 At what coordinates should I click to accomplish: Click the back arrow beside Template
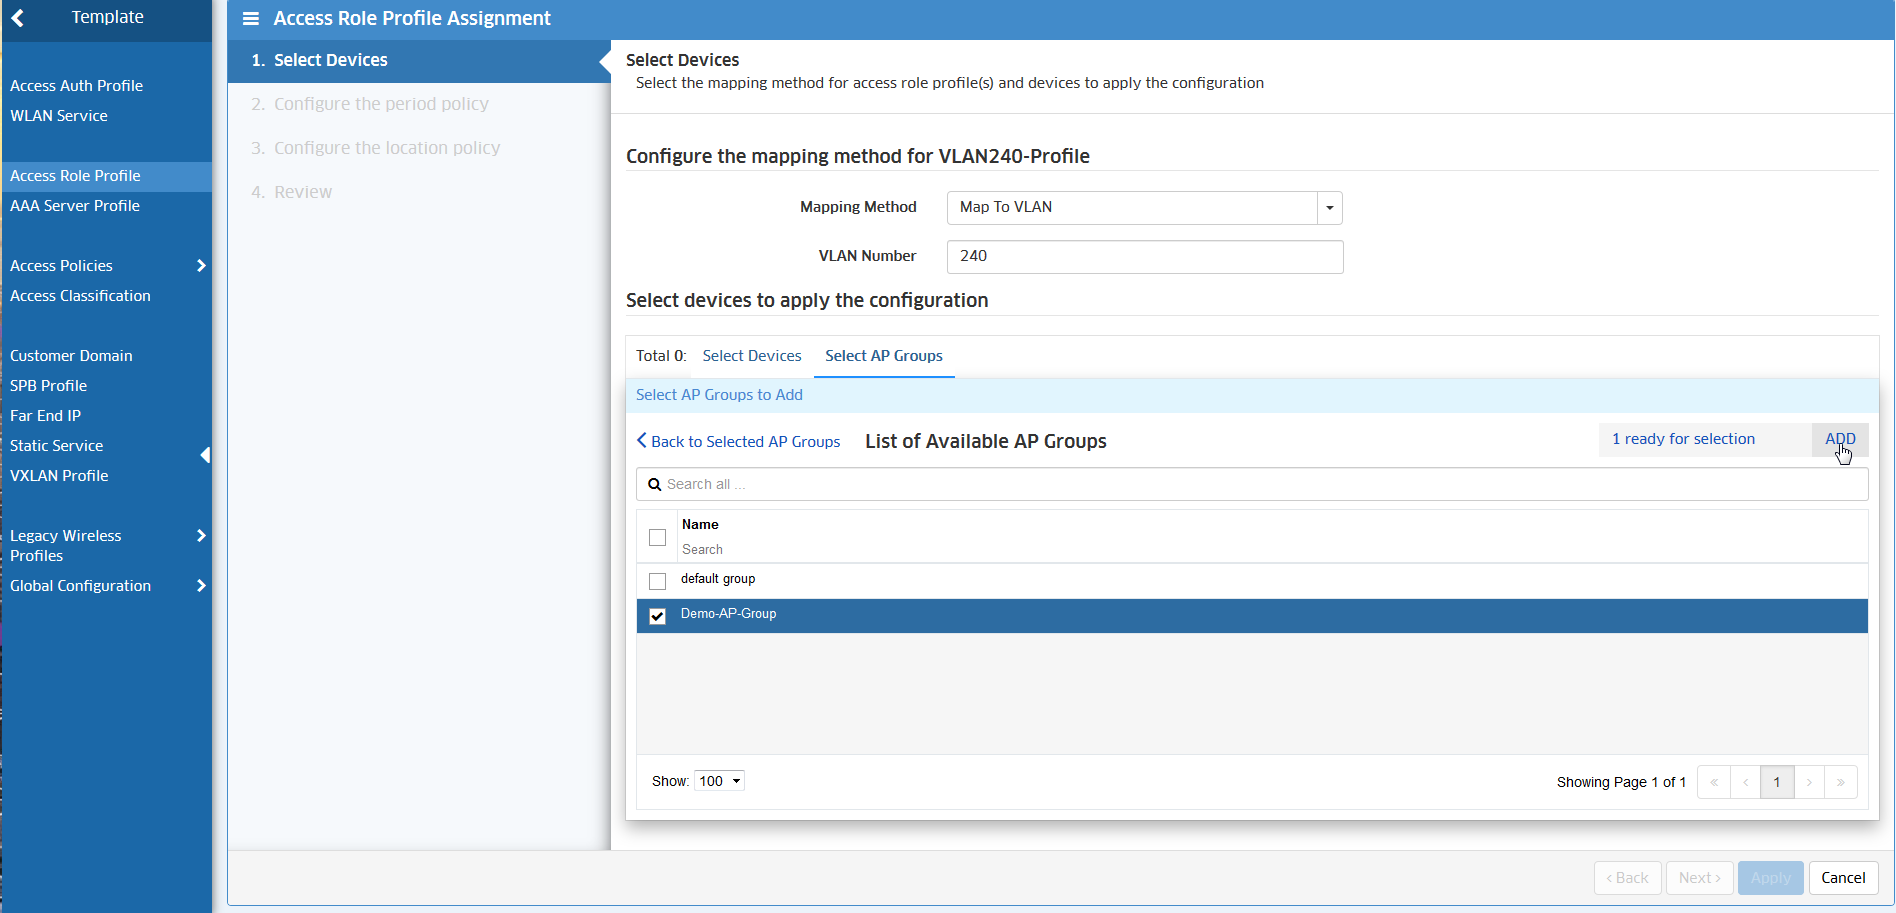(18, 18)
